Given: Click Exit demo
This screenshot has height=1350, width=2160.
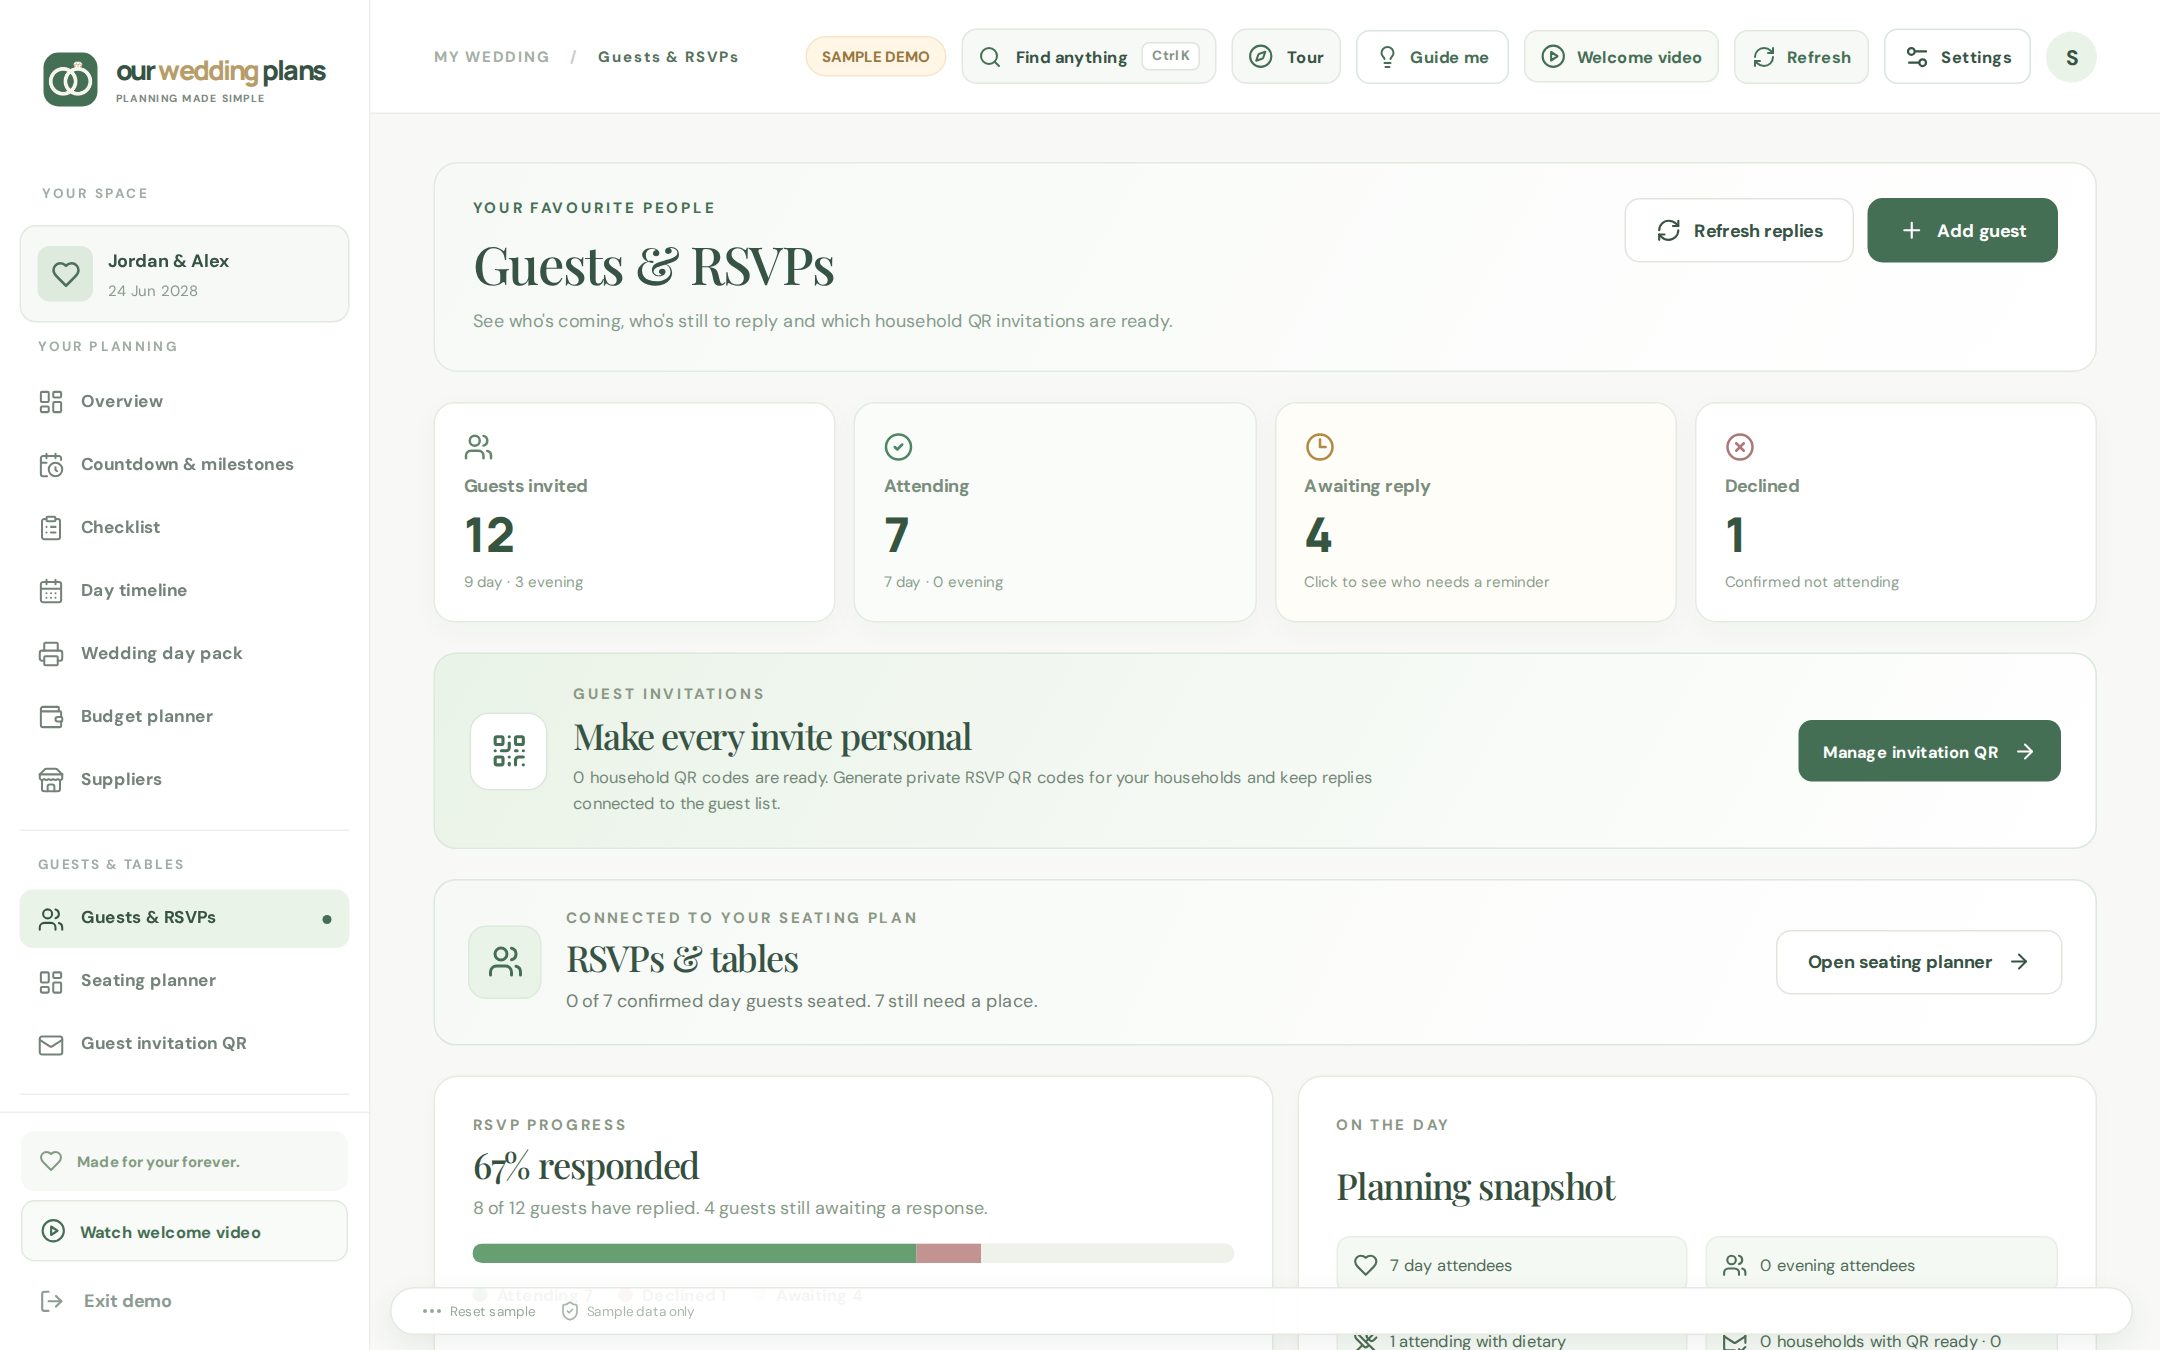Looking at the screenshot, I should pos(106,1301).
